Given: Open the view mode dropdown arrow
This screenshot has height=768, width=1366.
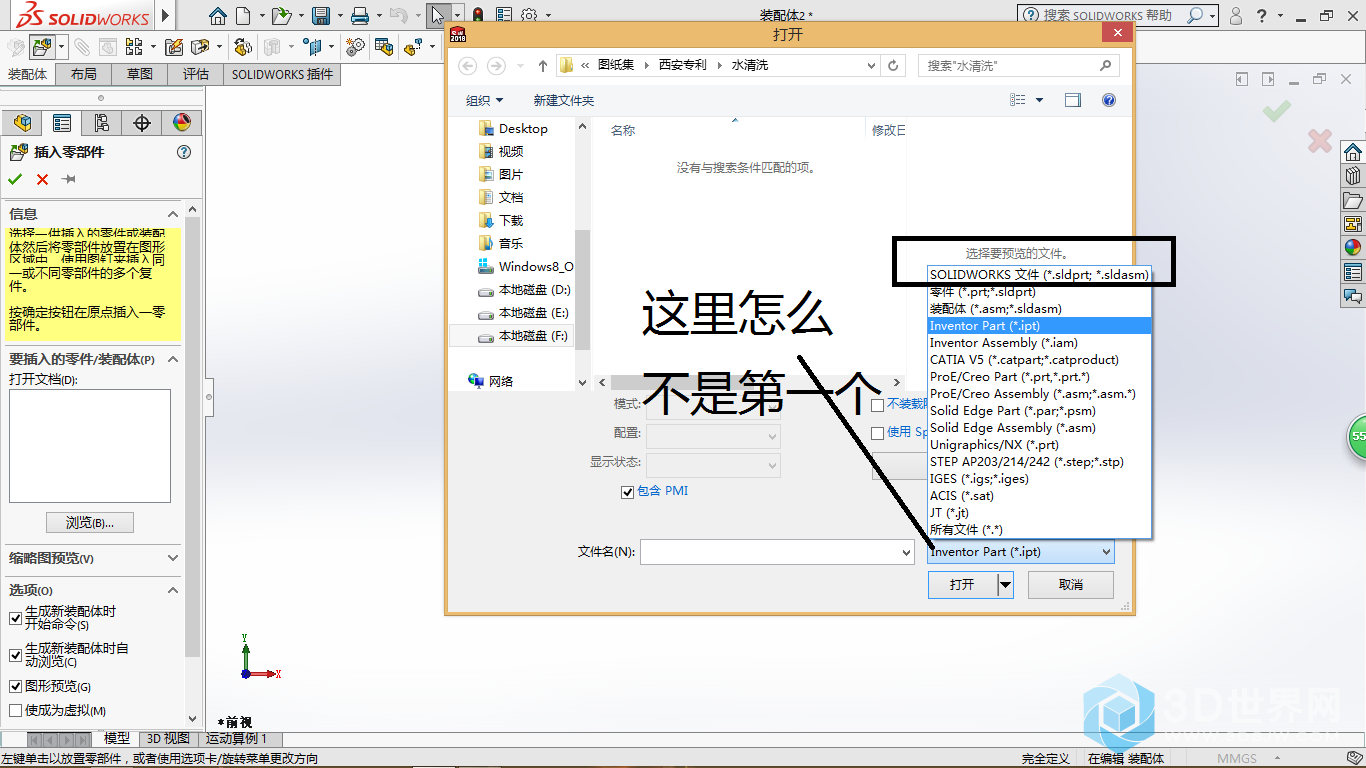Looking at the screenshot, I should pyautogui.click(x=1040, y=100).
